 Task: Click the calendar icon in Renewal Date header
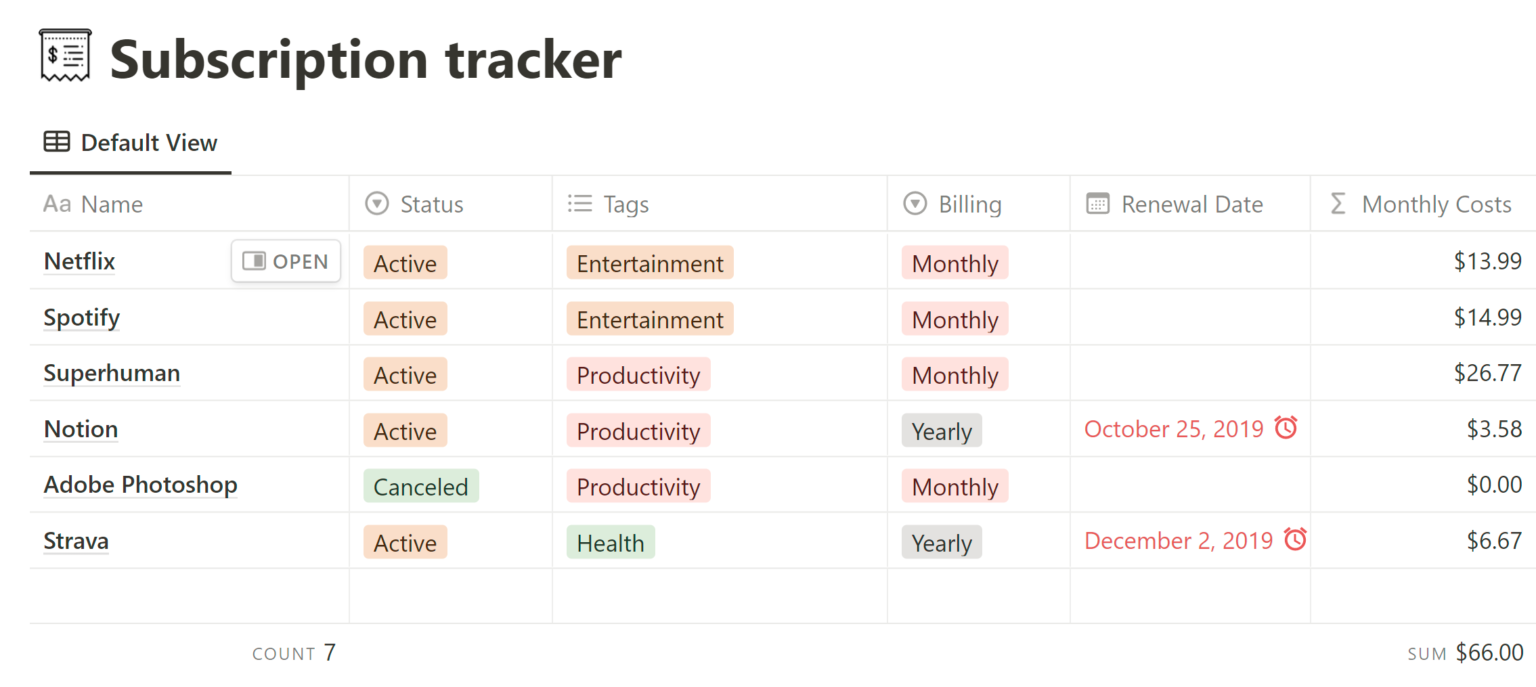point(1098,203)
